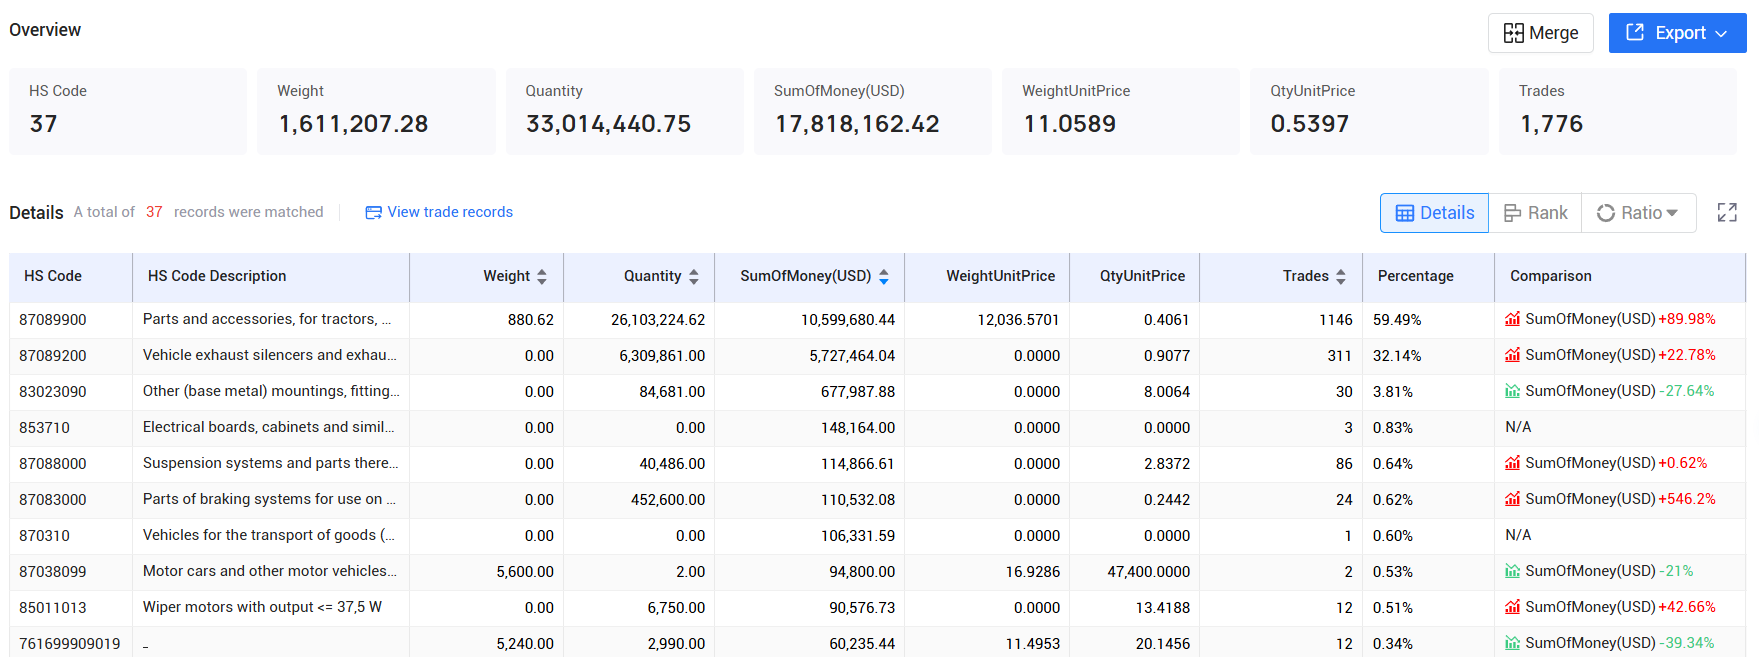The image size is (1759, 657).
Task: Click 'Wiper motors with output' description
Action: (262, 607)
